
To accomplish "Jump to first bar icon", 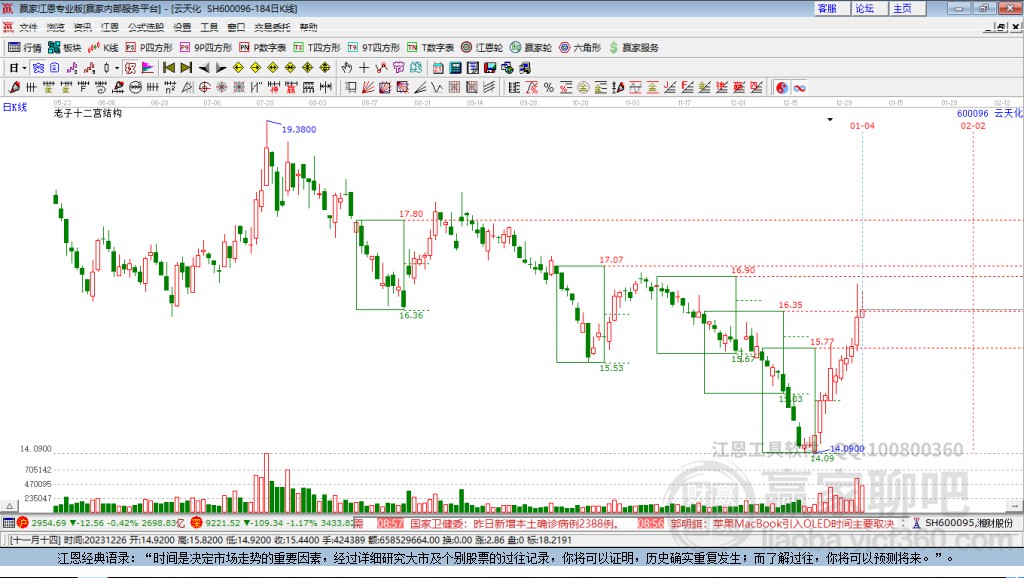I will coord(169,68).
